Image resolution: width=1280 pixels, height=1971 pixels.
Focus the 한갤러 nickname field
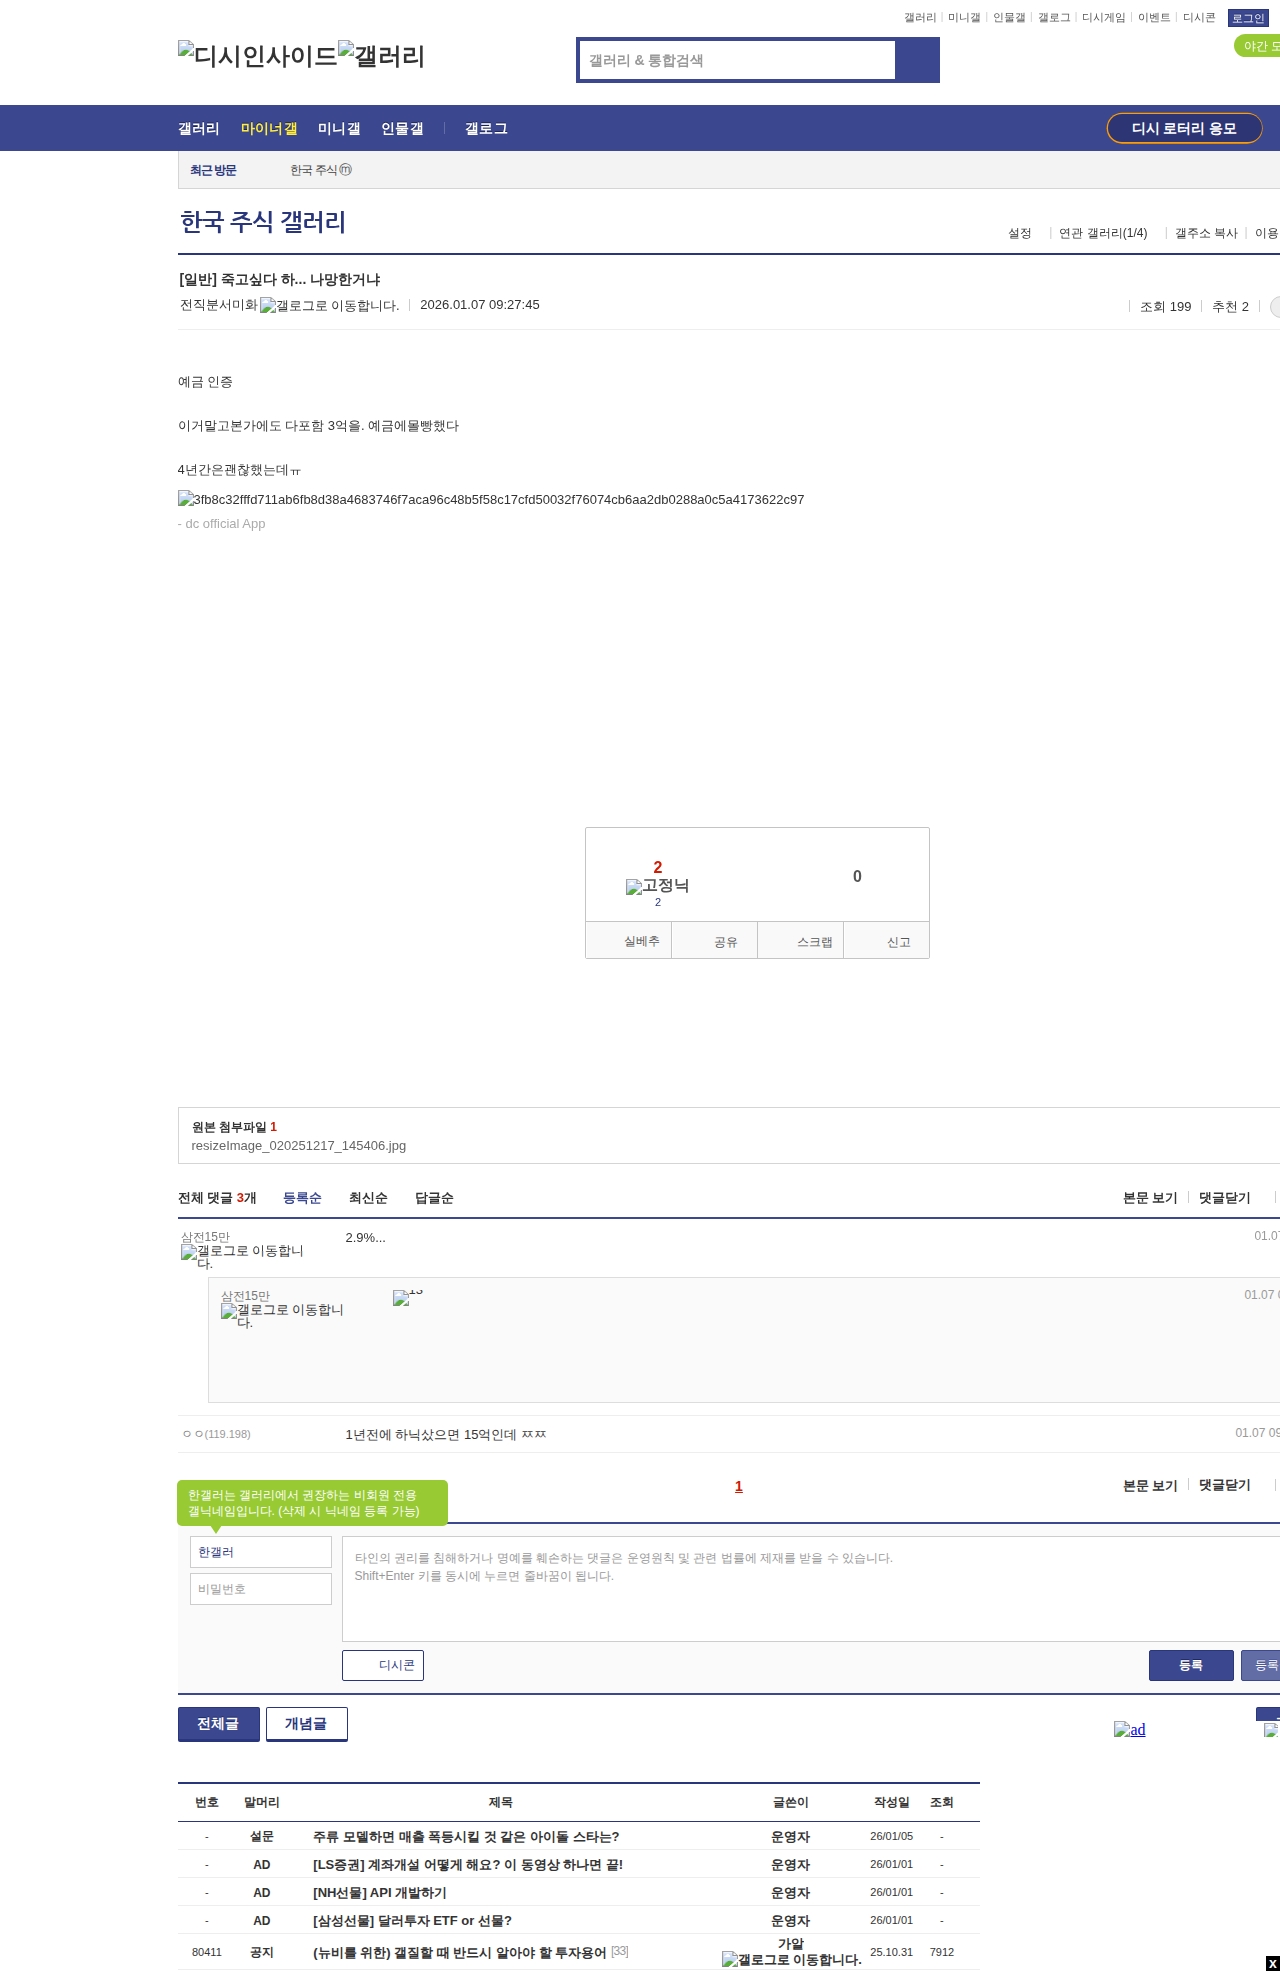[260, 1552]
